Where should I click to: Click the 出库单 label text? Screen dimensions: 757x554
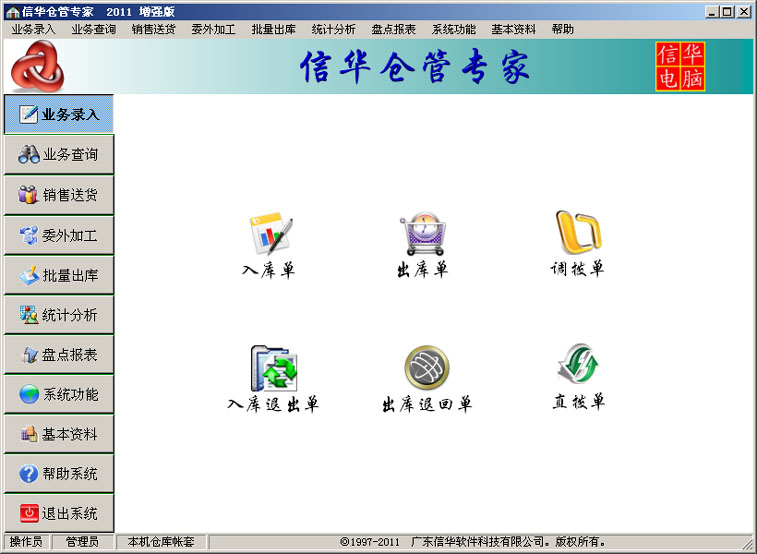point(422,269)
